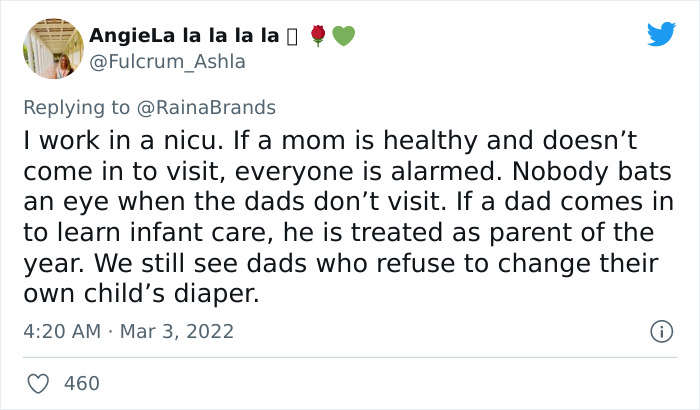Click the Twitter bird logo
The width and height of the screenshot is (700, 410).
[661, 34]
